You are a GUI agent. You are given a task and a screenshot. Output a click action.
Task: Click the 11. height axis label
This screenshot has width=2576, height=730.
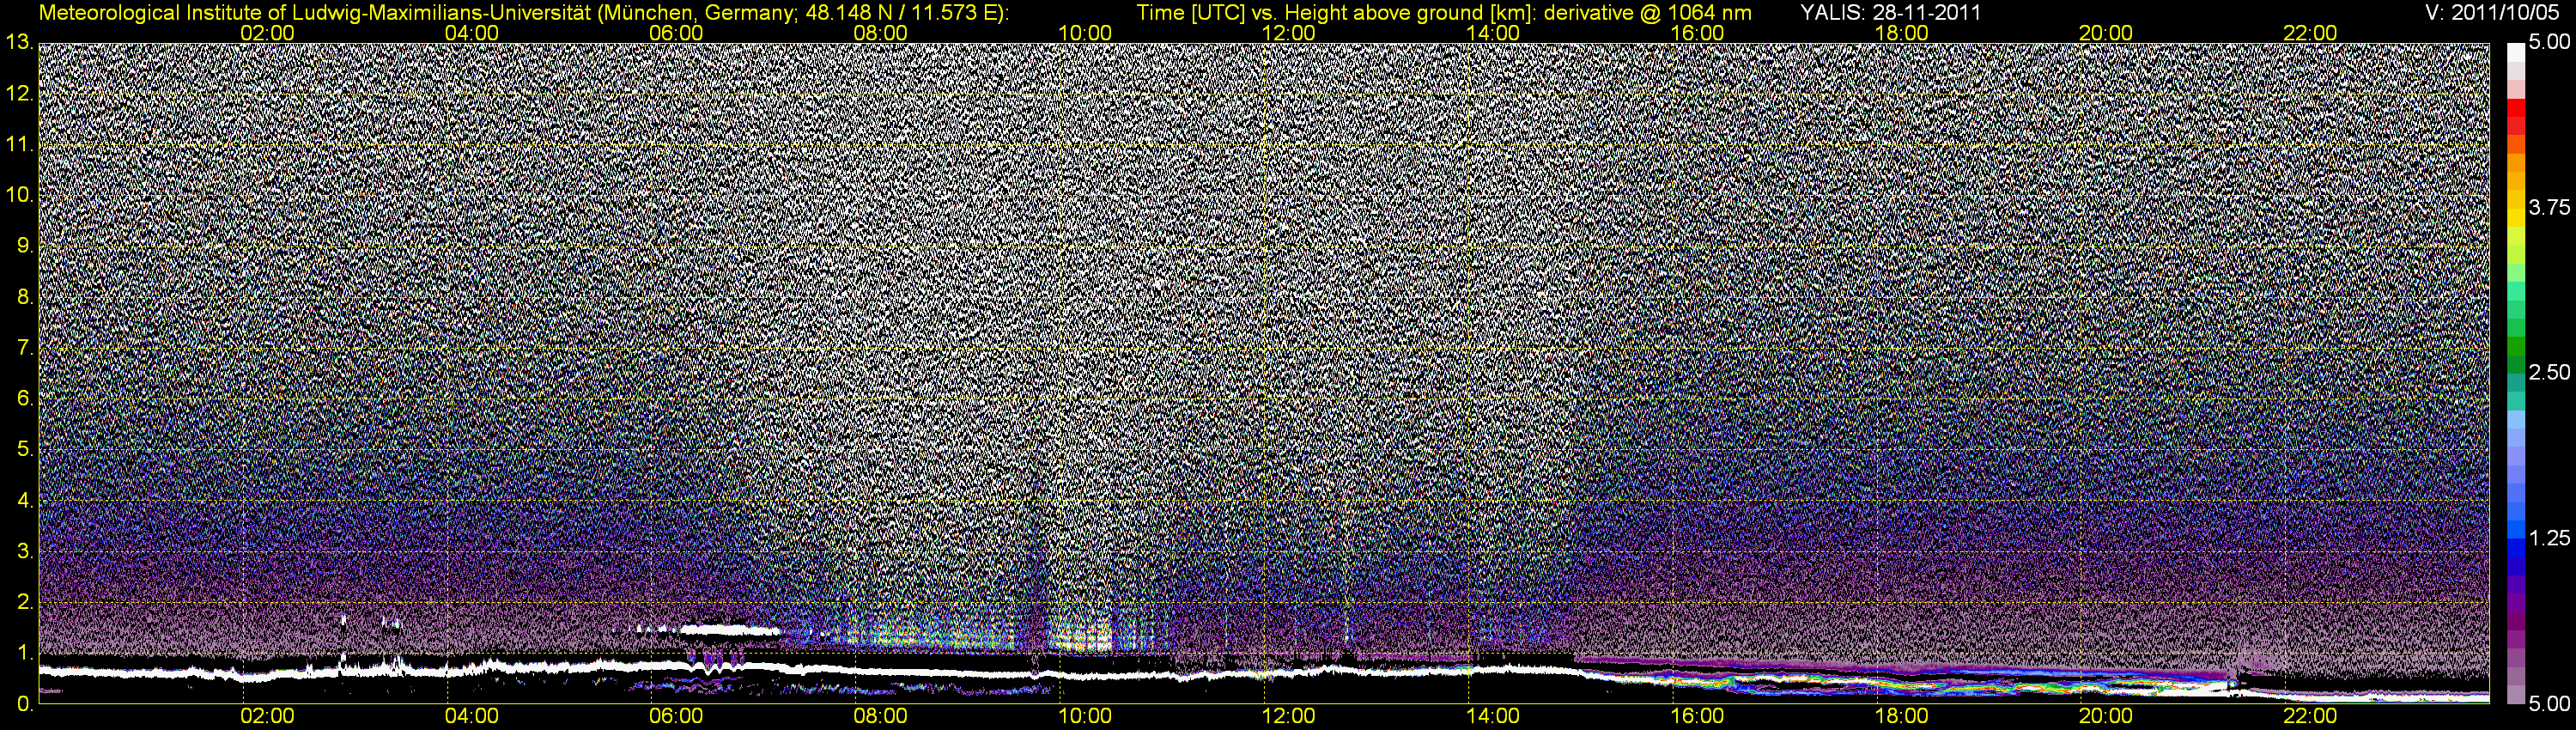(19, 145)
